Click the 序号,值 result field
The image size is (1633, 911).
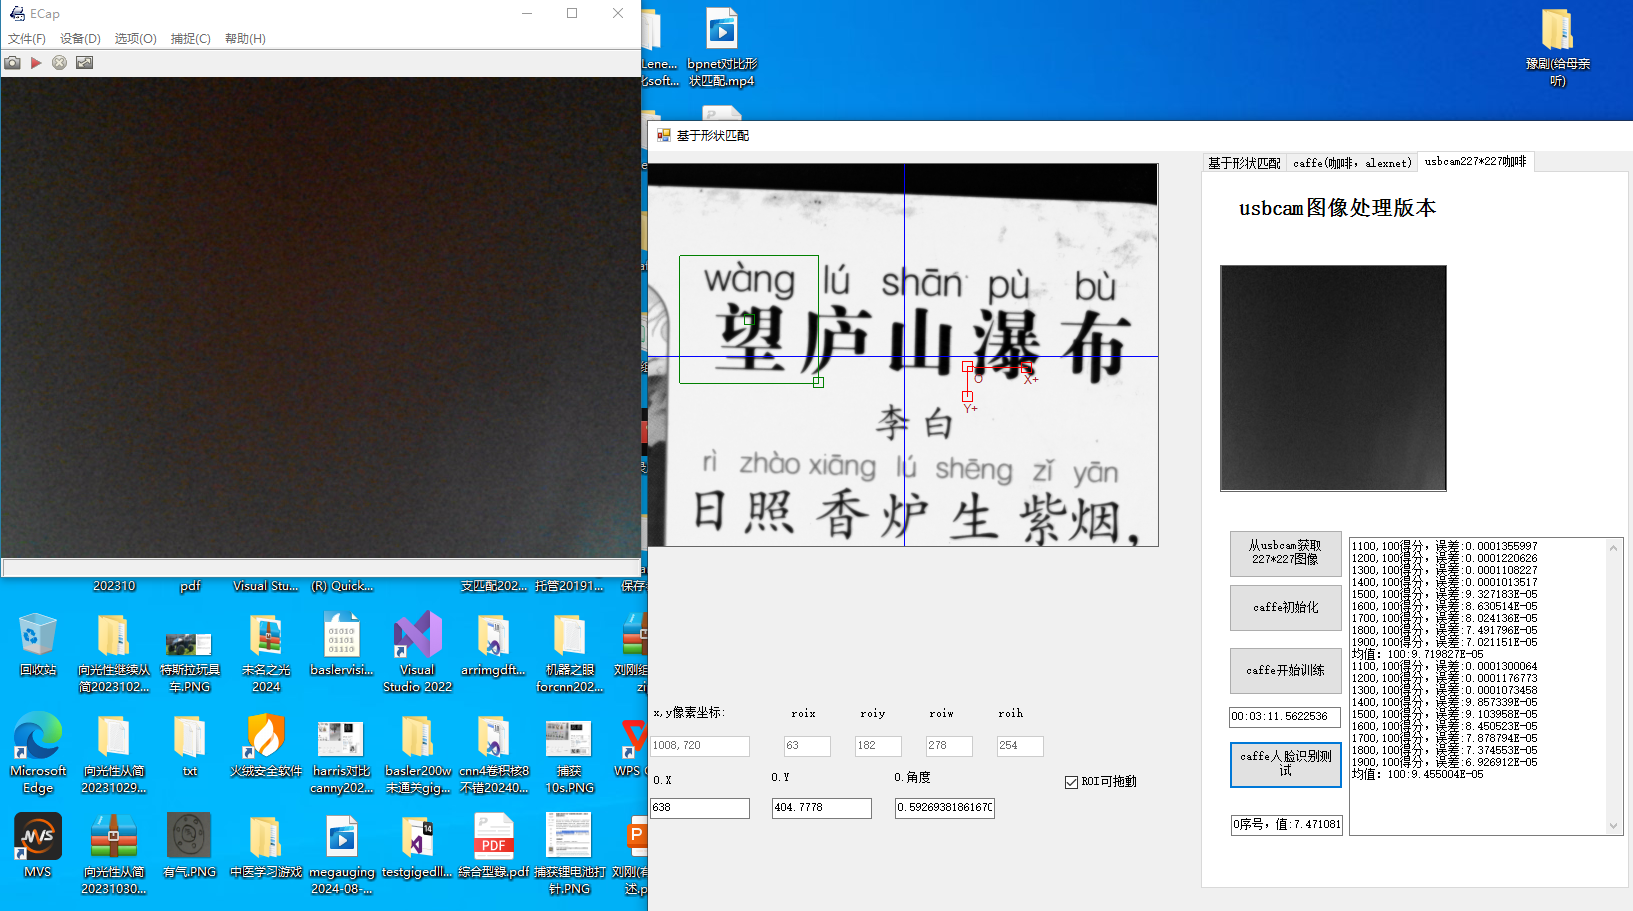[x=1286, y=825]
